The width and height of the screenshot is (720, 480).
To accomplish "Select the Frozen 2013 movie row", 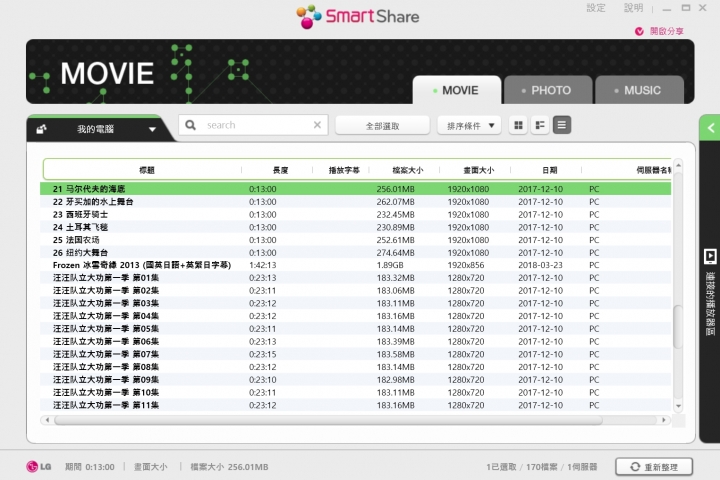I will pyautogui.click(x=355, y=265).
